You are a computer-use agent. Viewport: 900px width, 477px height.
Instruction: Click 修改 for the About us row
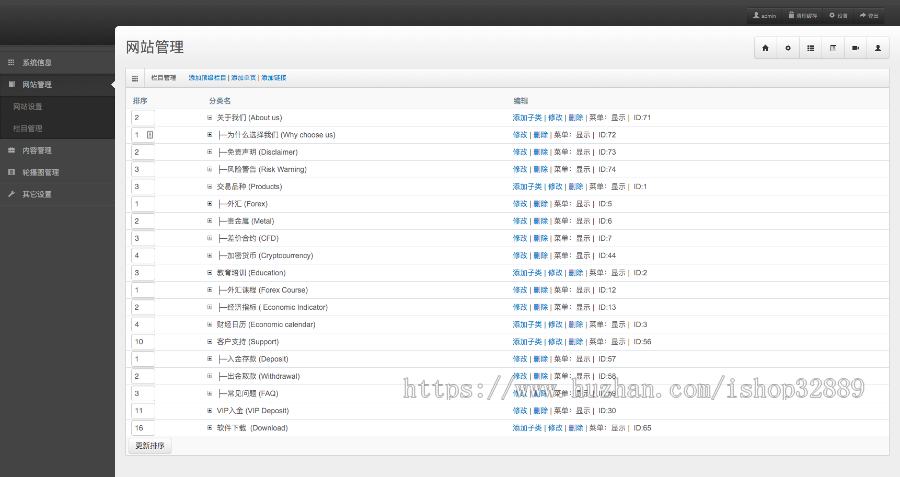tap(555, 118)
